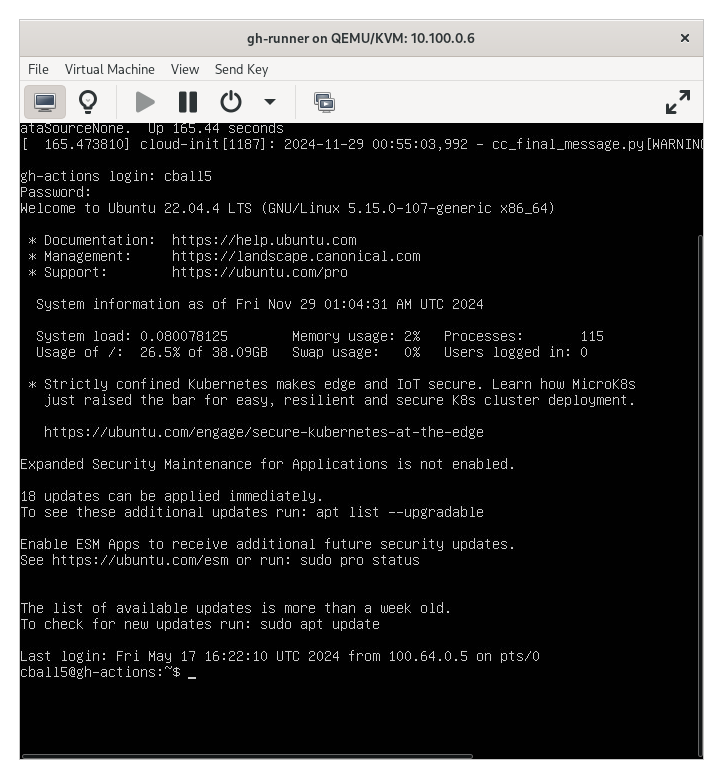Image resolution: width=723 pixels, height=779 pixels.
Task: Click the 'Usage of /: 26.5% of 38.09GB' text
Action: coord(152,352)
